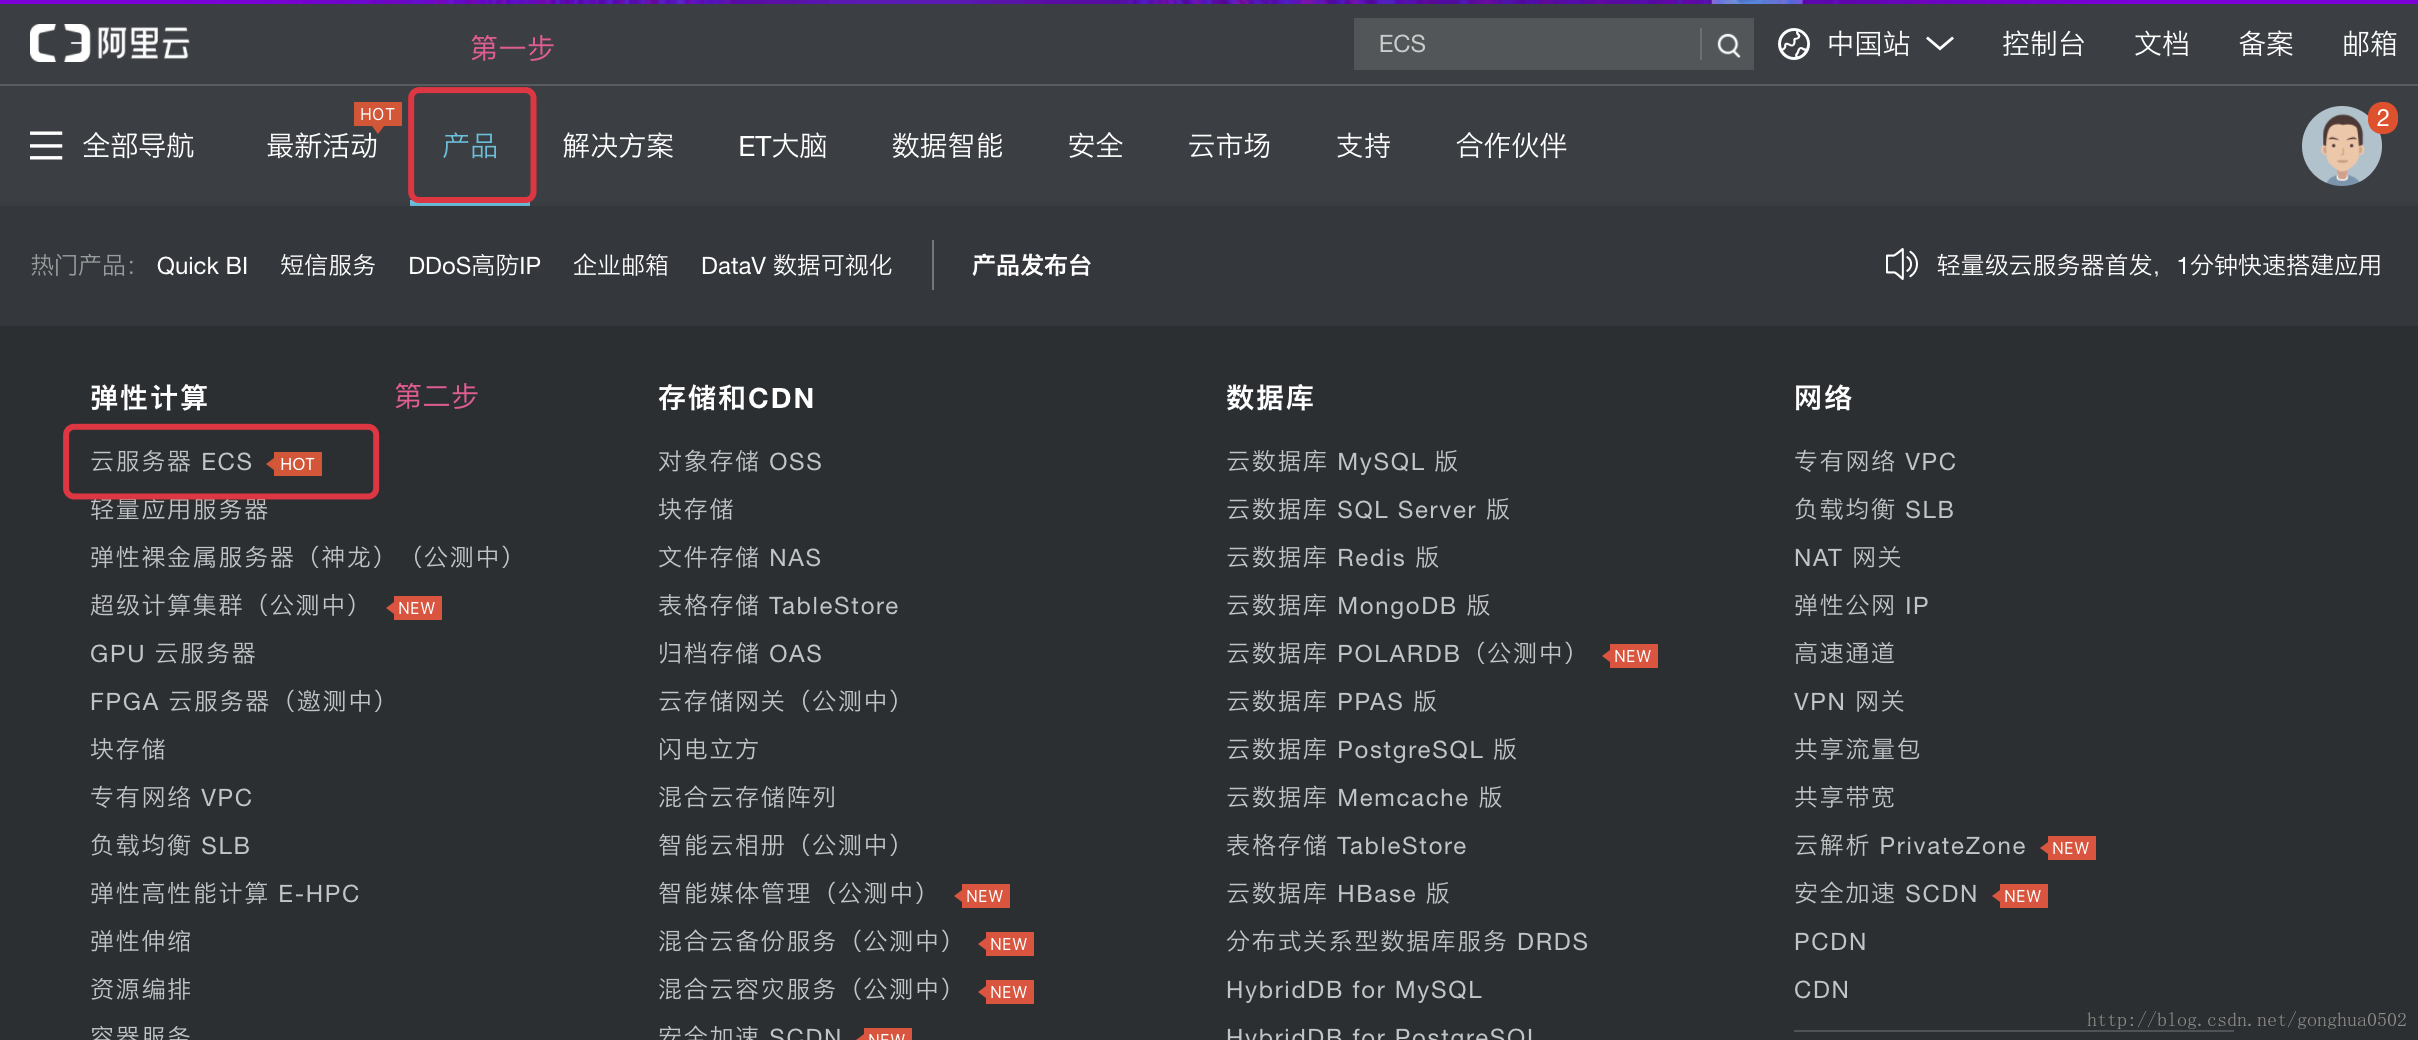Image resolution: width=2418 pixels, height=1040 pixels.
Task: Open the hamburger menu icon
Action: [46, 146]
